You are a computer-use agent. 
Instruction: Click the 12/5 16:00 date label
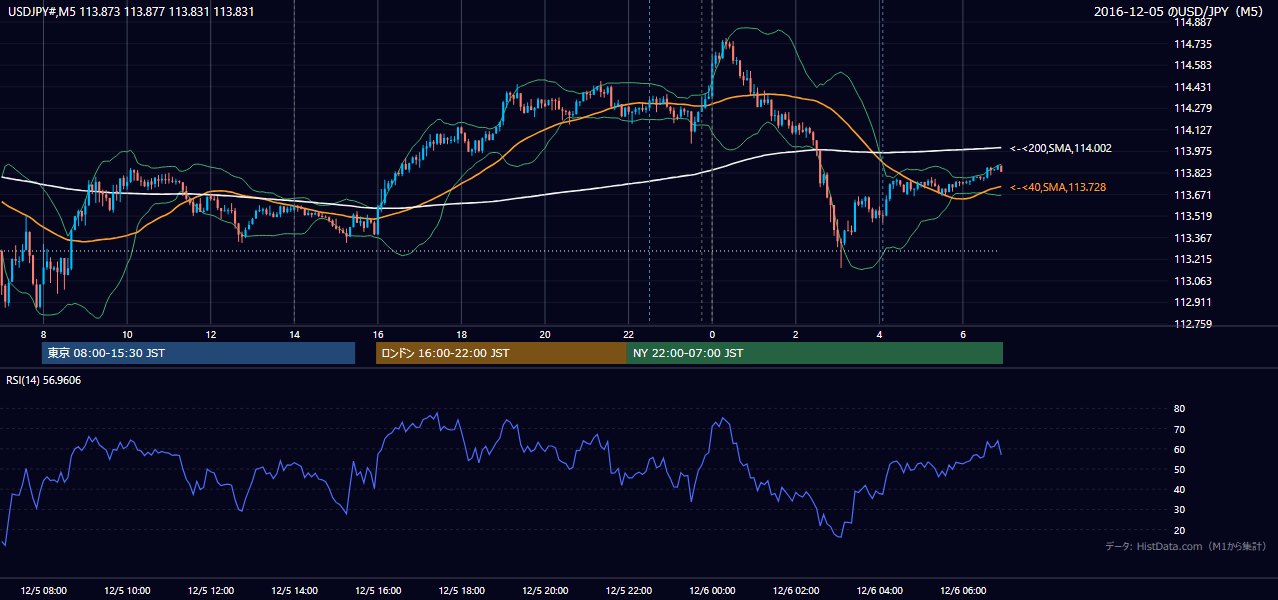379,591
